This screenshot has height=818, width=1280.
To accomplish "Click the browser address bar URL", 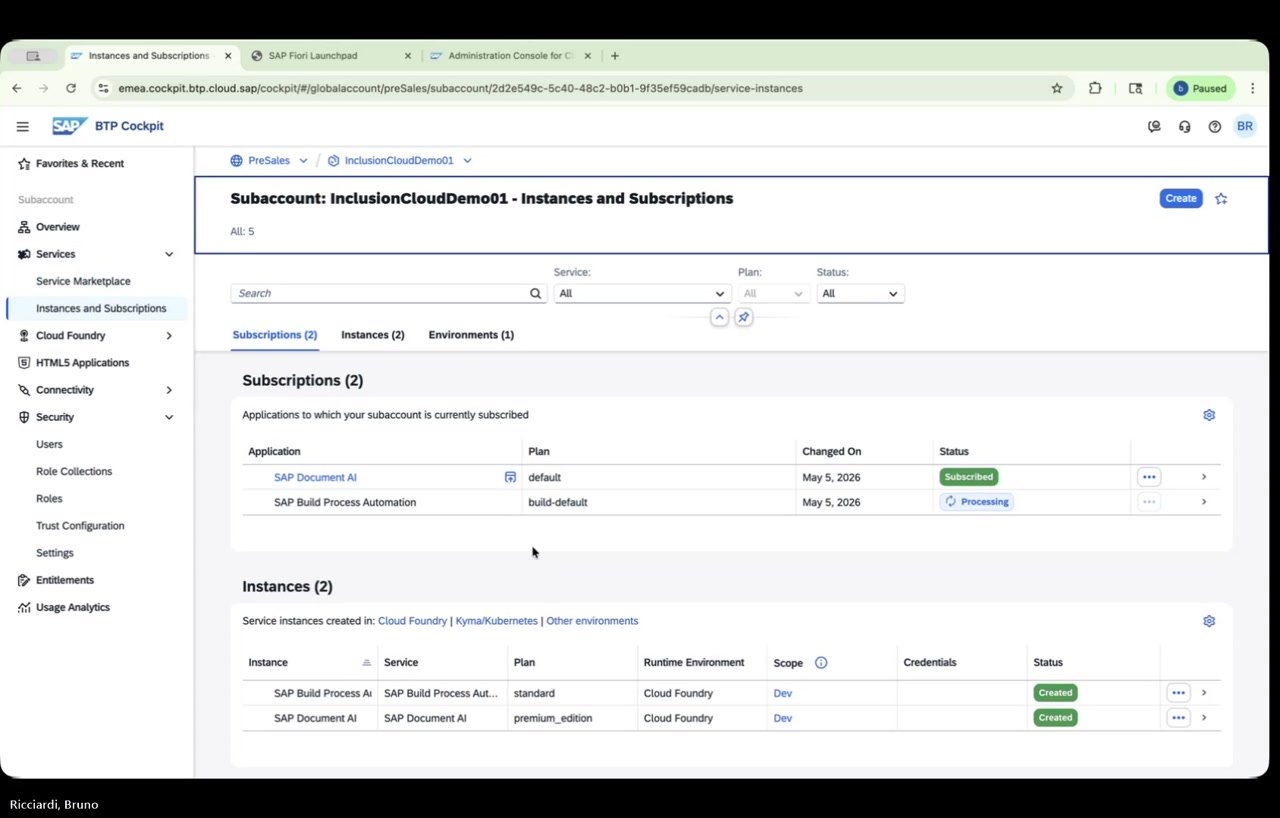I will pyautogui.click(x=460, y=88).
